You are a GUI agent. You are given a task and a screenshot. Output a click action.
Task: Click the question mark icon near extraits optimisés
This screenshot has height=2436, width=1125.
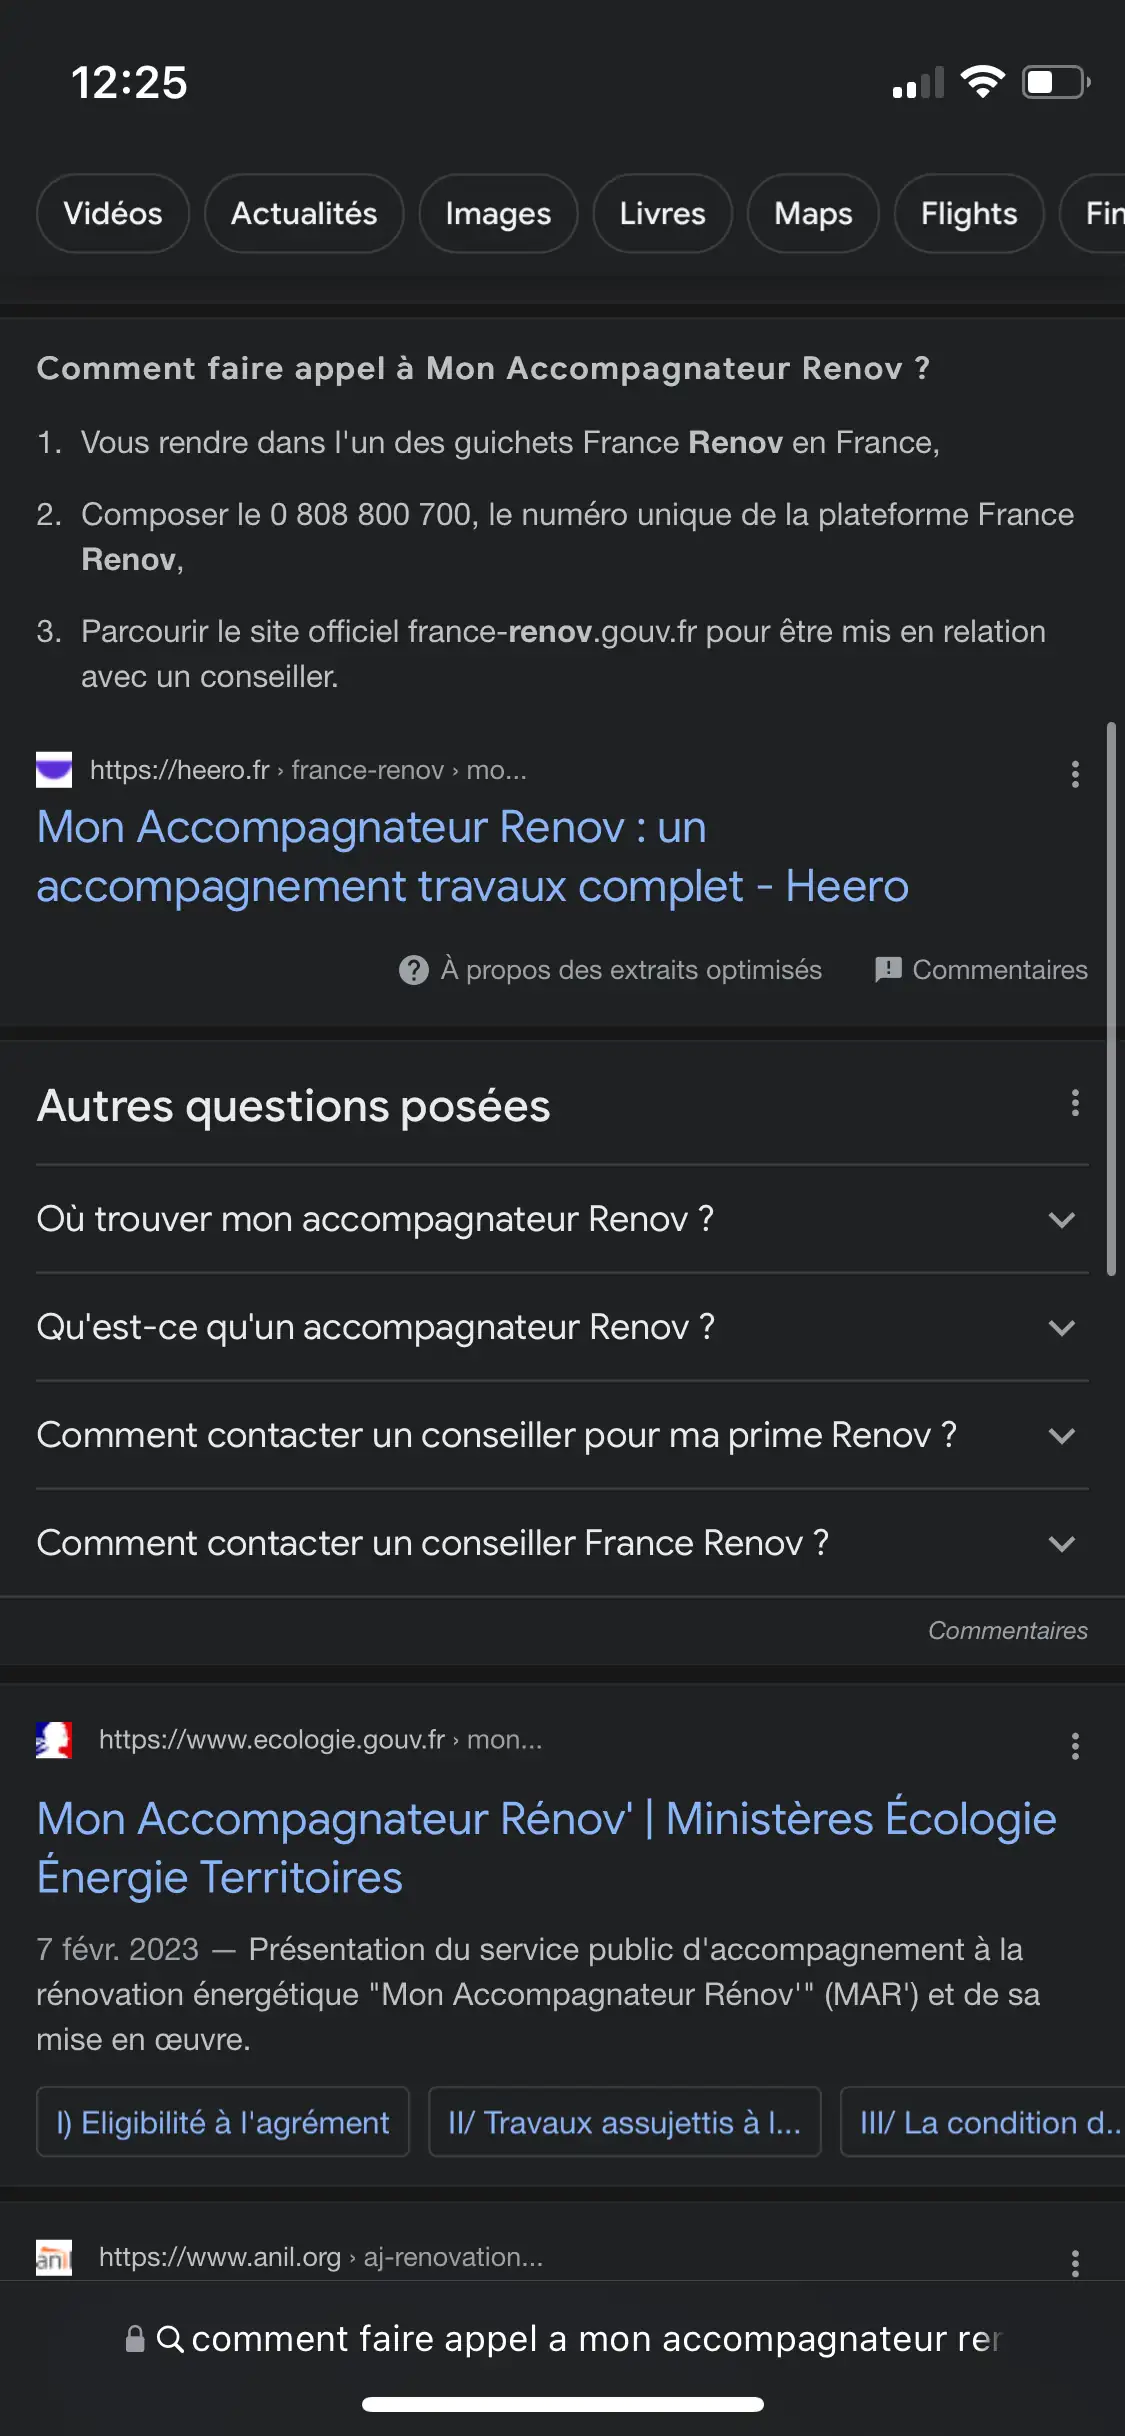[x=412, y=969]
